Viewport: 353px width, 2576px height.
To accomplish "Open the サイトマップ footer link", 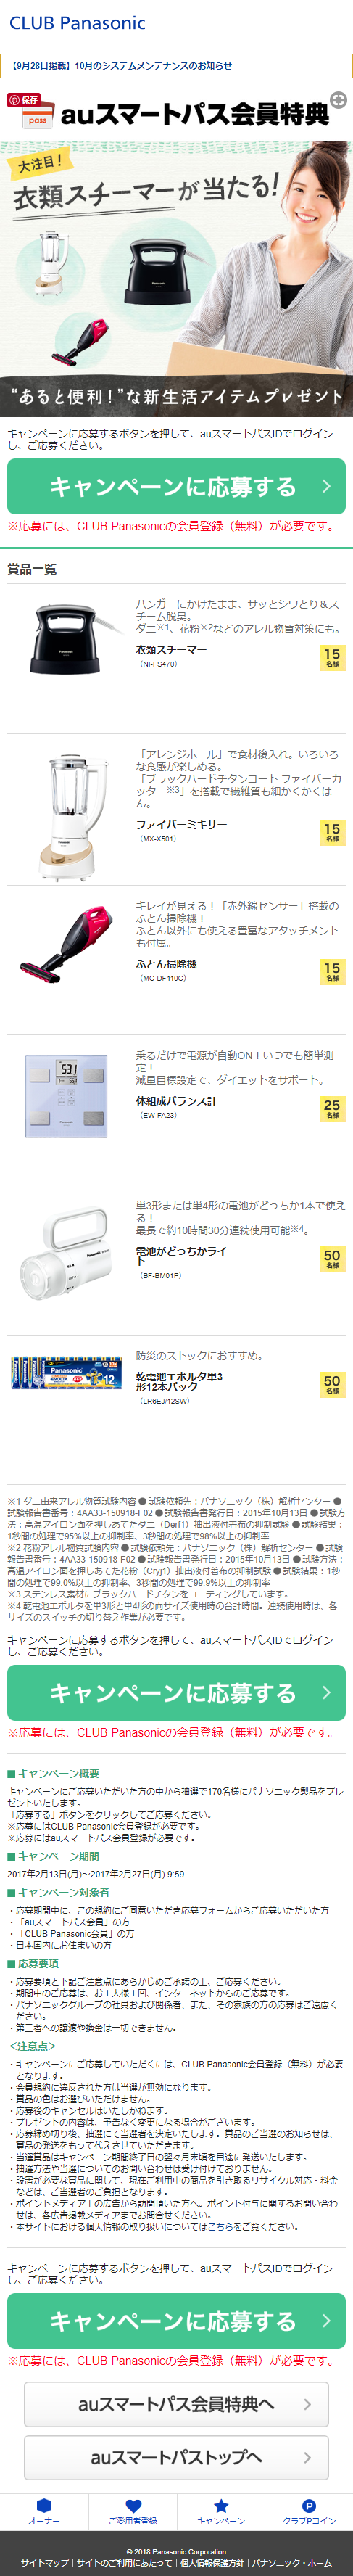I will 45,2563.
